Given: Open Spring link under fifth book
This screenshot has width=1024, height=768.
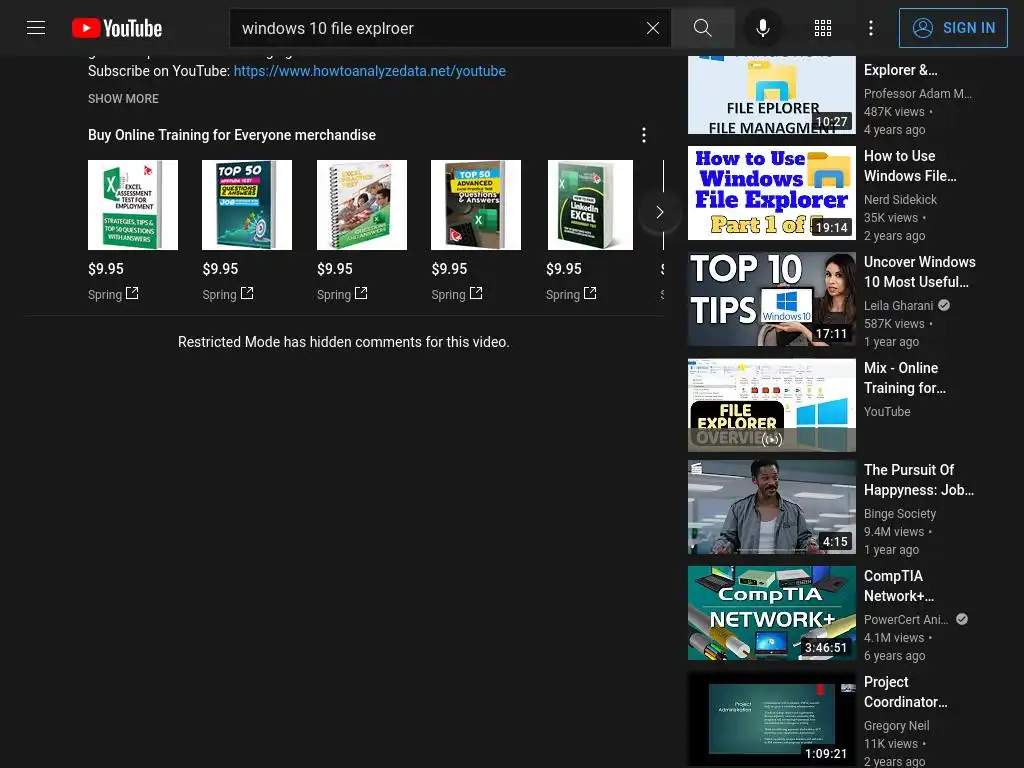Looking at the screenshot, I should [571, 294].
